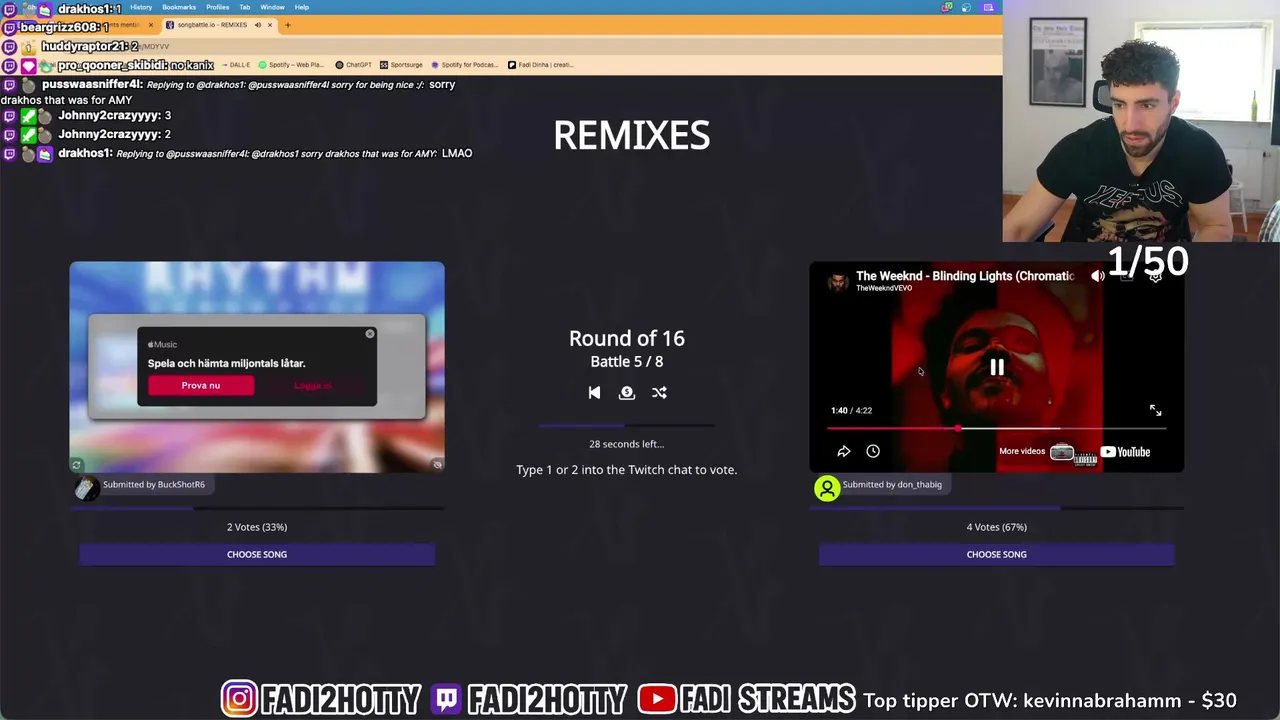1280x720 pixels.
Task: Close the songbattle.io REMIXES tab
Action: coord(269,25)
